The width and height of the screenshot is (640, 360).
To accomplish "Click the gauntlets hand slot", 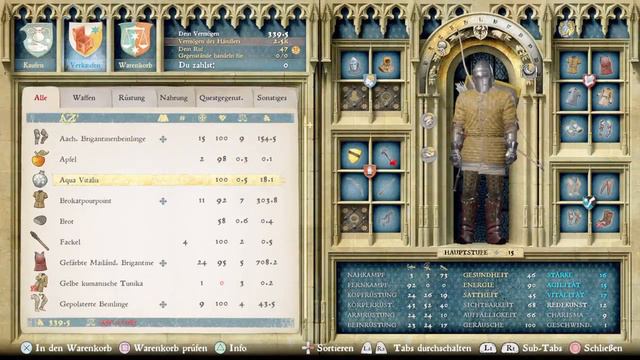I will tap(573, 129).
